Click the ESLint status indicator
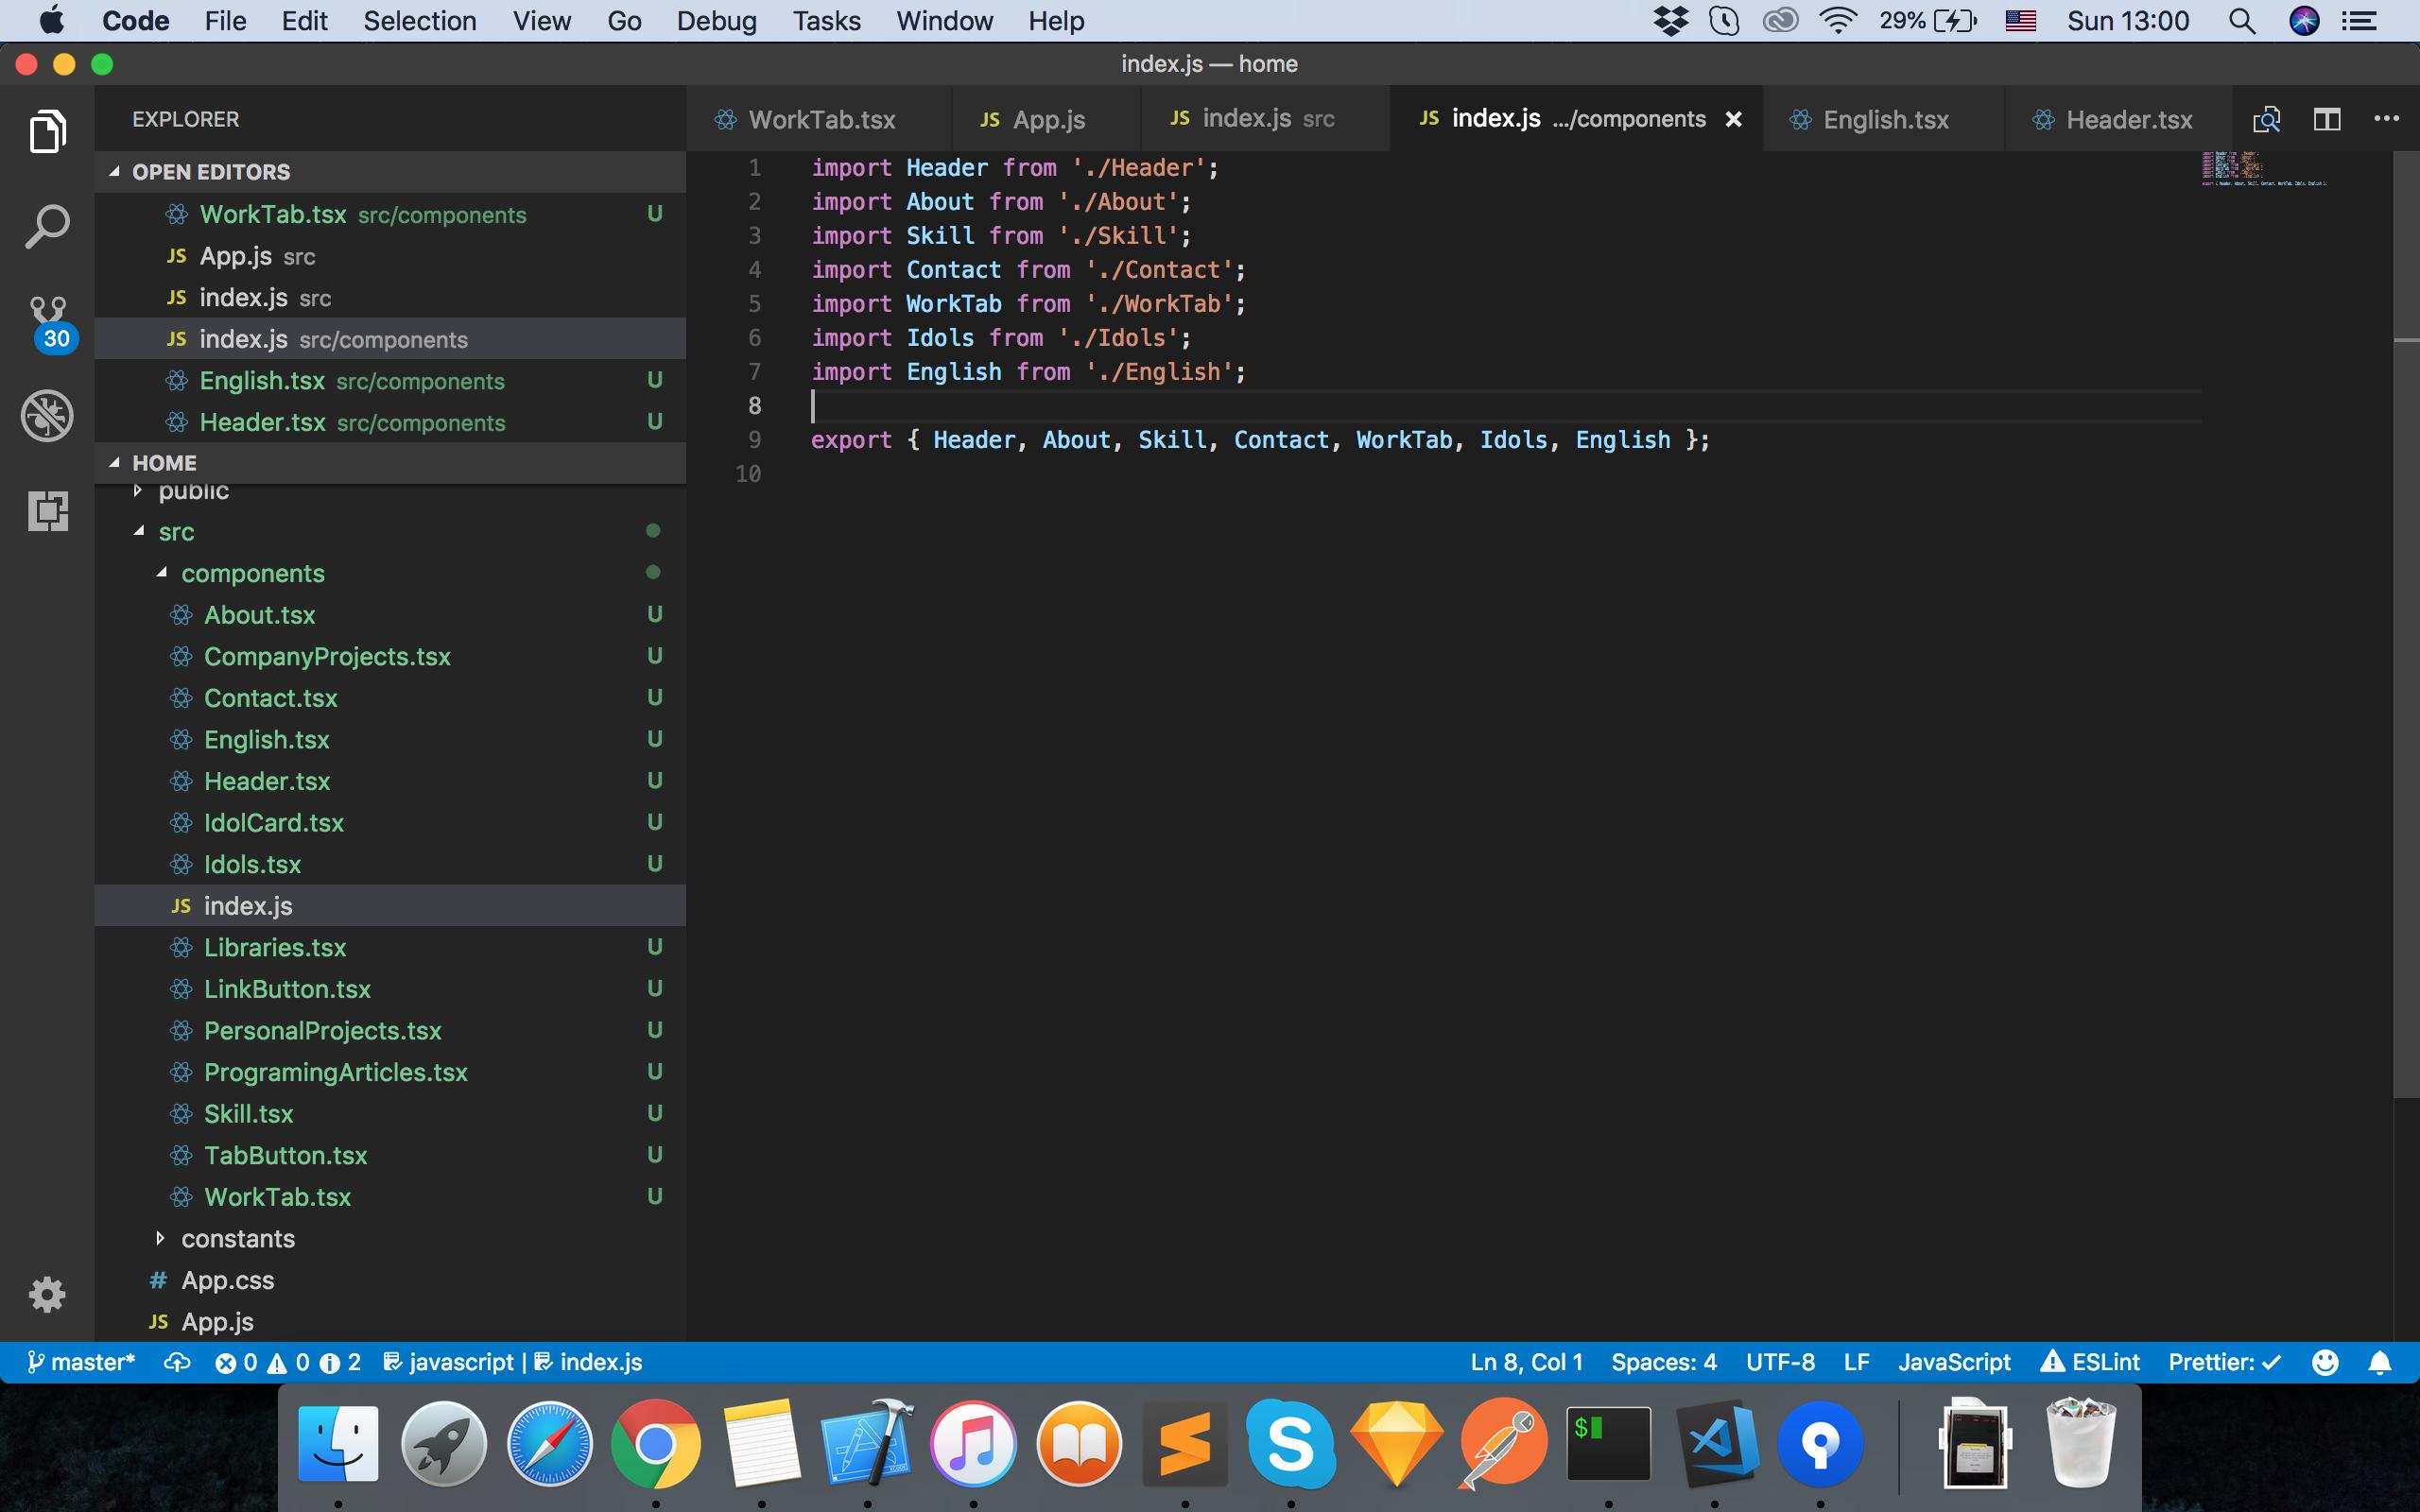Screen dimensions: 2420x1512 2090,1362
